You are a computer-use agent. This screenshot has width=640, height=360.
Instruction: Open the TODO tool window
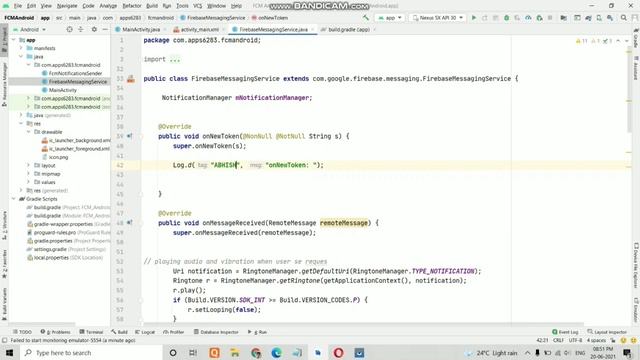22,332
